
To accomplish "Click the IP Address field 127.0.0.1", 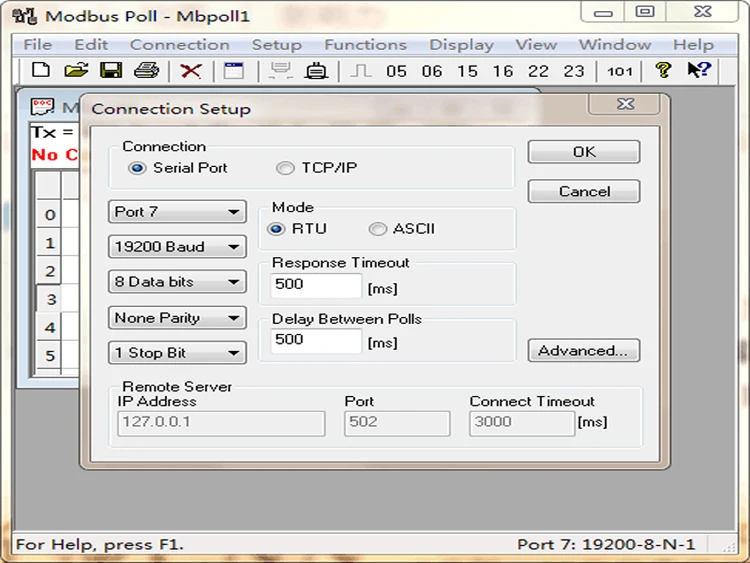I will click(x=221, y=423).
